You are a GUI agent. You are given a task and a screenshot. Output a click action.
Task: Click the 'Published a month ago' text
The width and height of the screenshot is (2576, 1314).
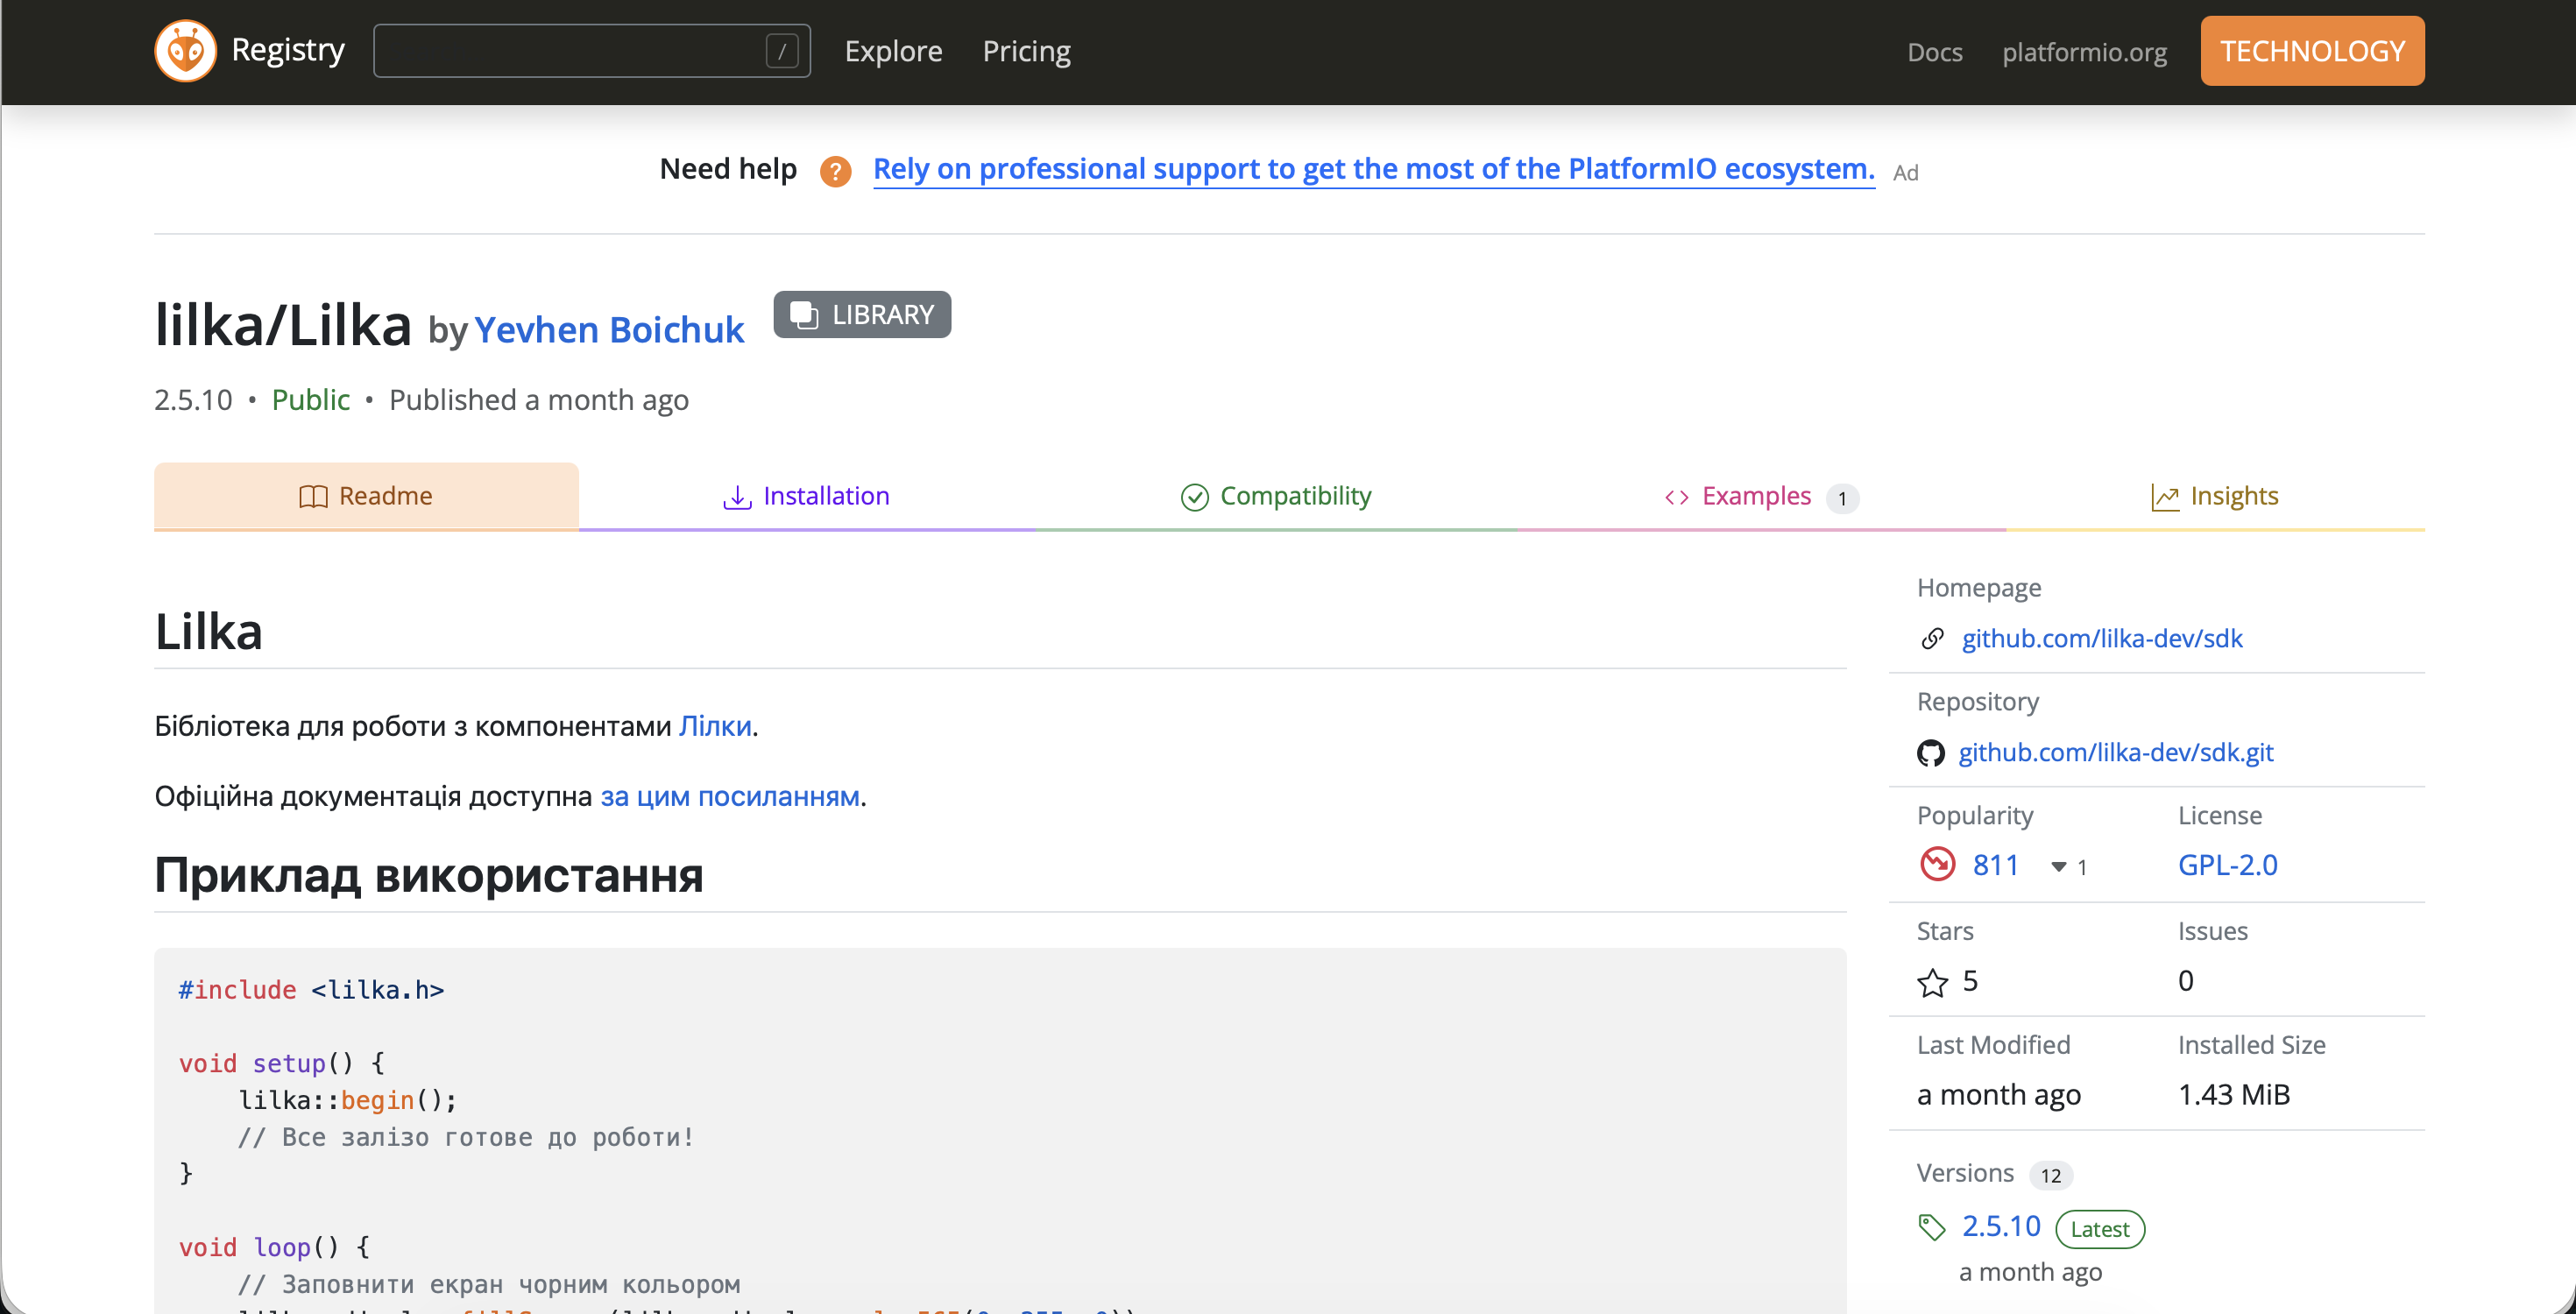point(538,400)
